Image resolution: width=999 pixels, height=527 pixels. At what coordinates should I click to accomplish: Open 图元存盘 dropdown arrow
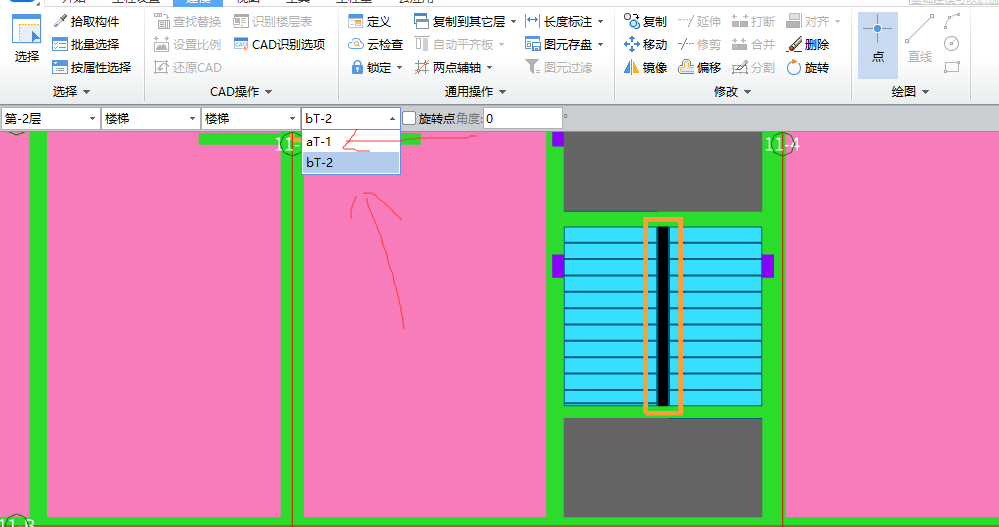pyautogui.click(x=600, y=45)
